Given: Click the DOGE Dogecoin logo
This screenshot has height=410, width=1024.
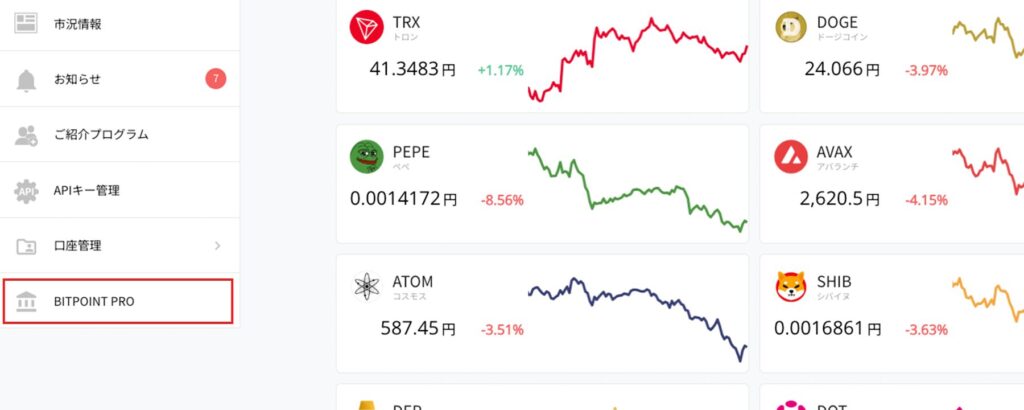Looking at the screenshot, I should coord(791,29).
